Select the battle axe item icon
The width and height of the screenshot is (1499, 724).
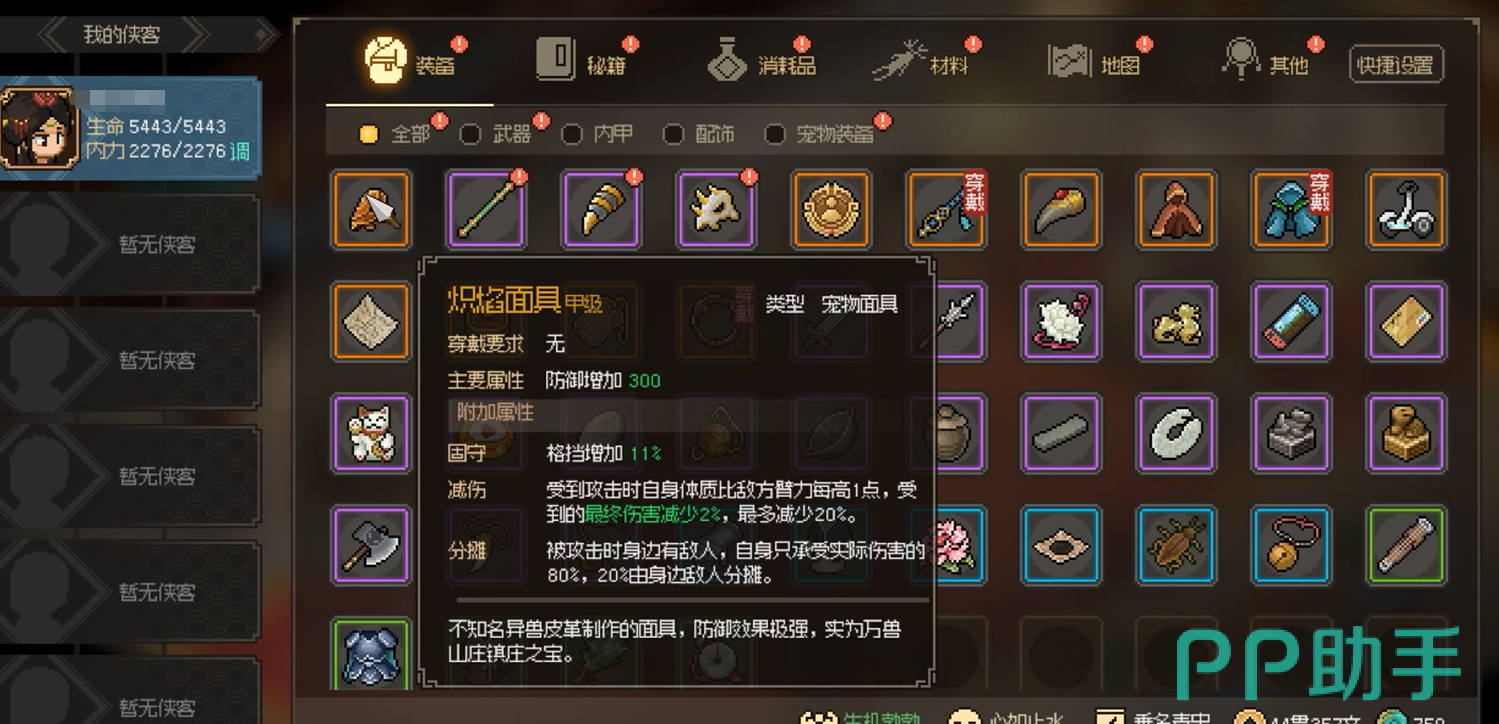pos(371,545)
